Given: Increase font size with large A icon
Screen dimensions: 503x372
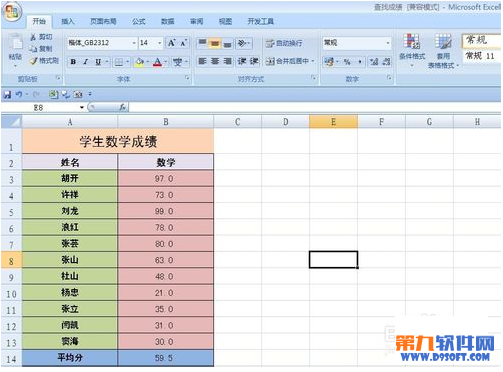Looking at the screenshot, I should click(x=172, y=43).
